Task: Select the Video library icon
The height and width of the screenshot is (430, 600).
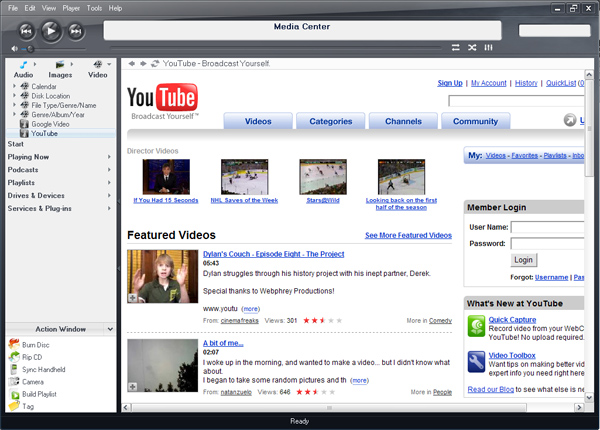Action: 98,65
